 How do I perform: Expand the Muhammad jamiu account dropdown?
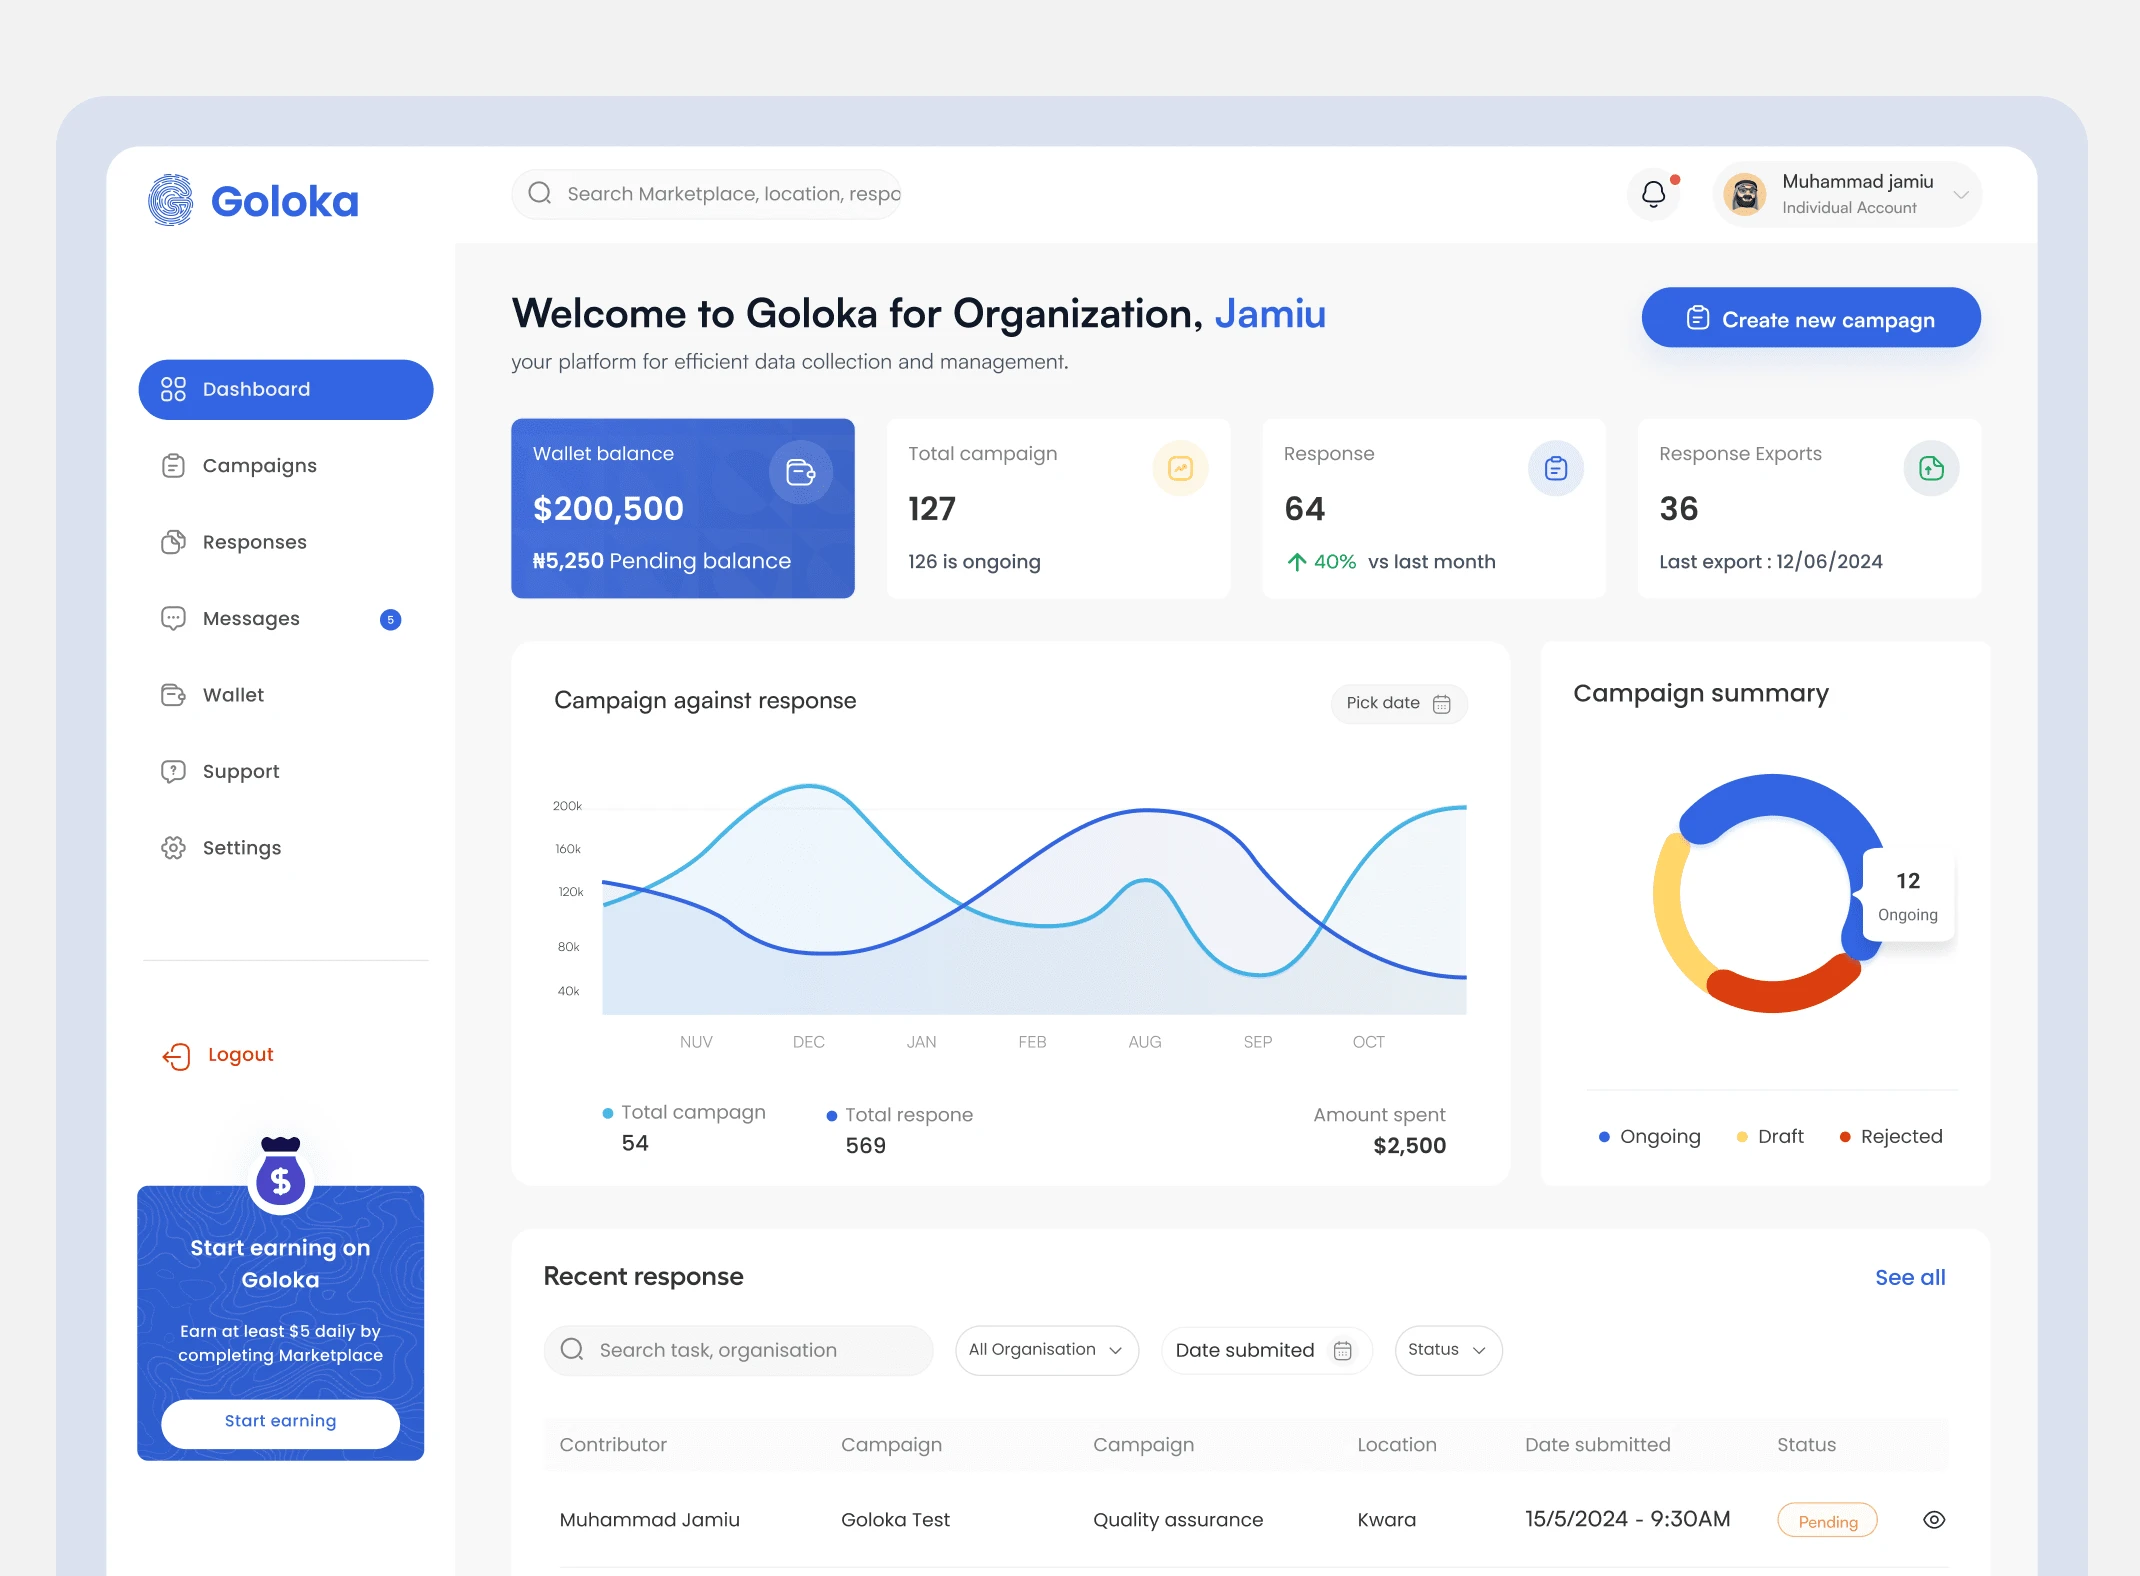coord(1960,195)
